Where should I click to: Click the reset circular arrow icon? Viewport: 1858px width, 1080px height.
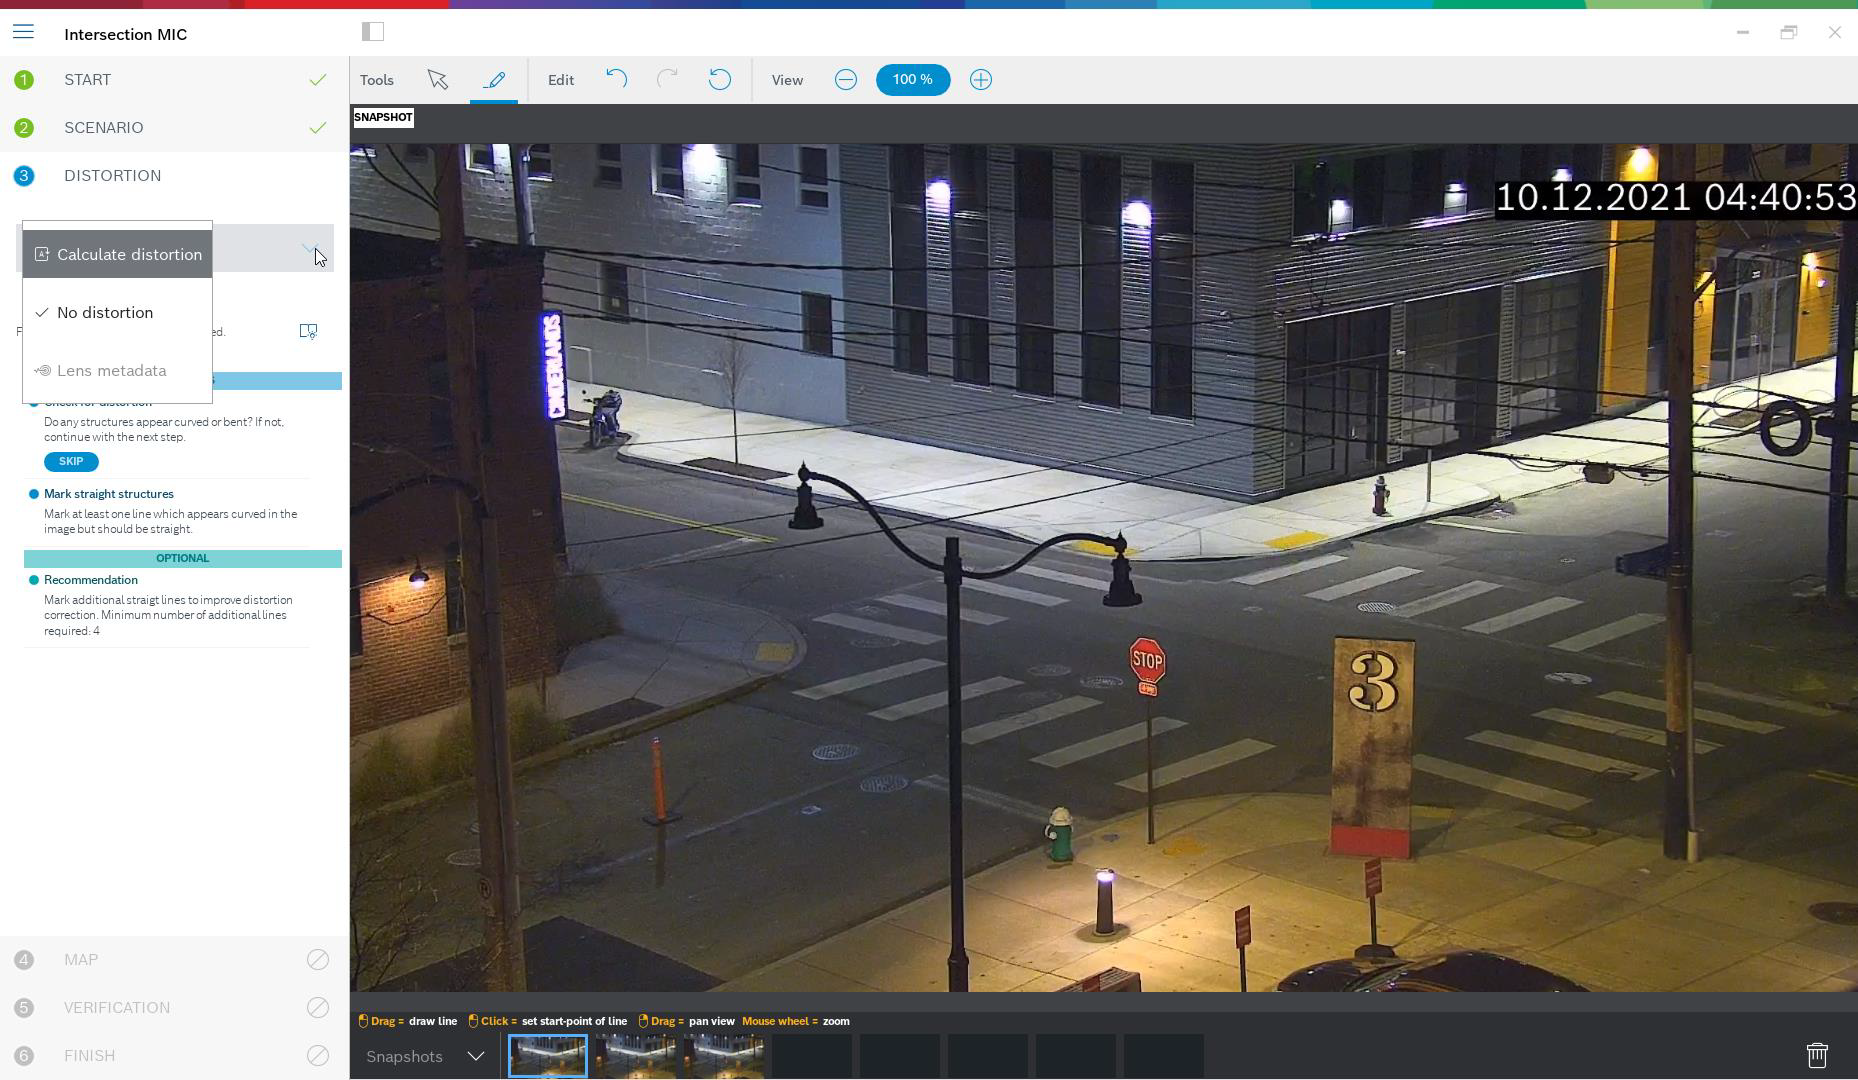click(719, 80)
